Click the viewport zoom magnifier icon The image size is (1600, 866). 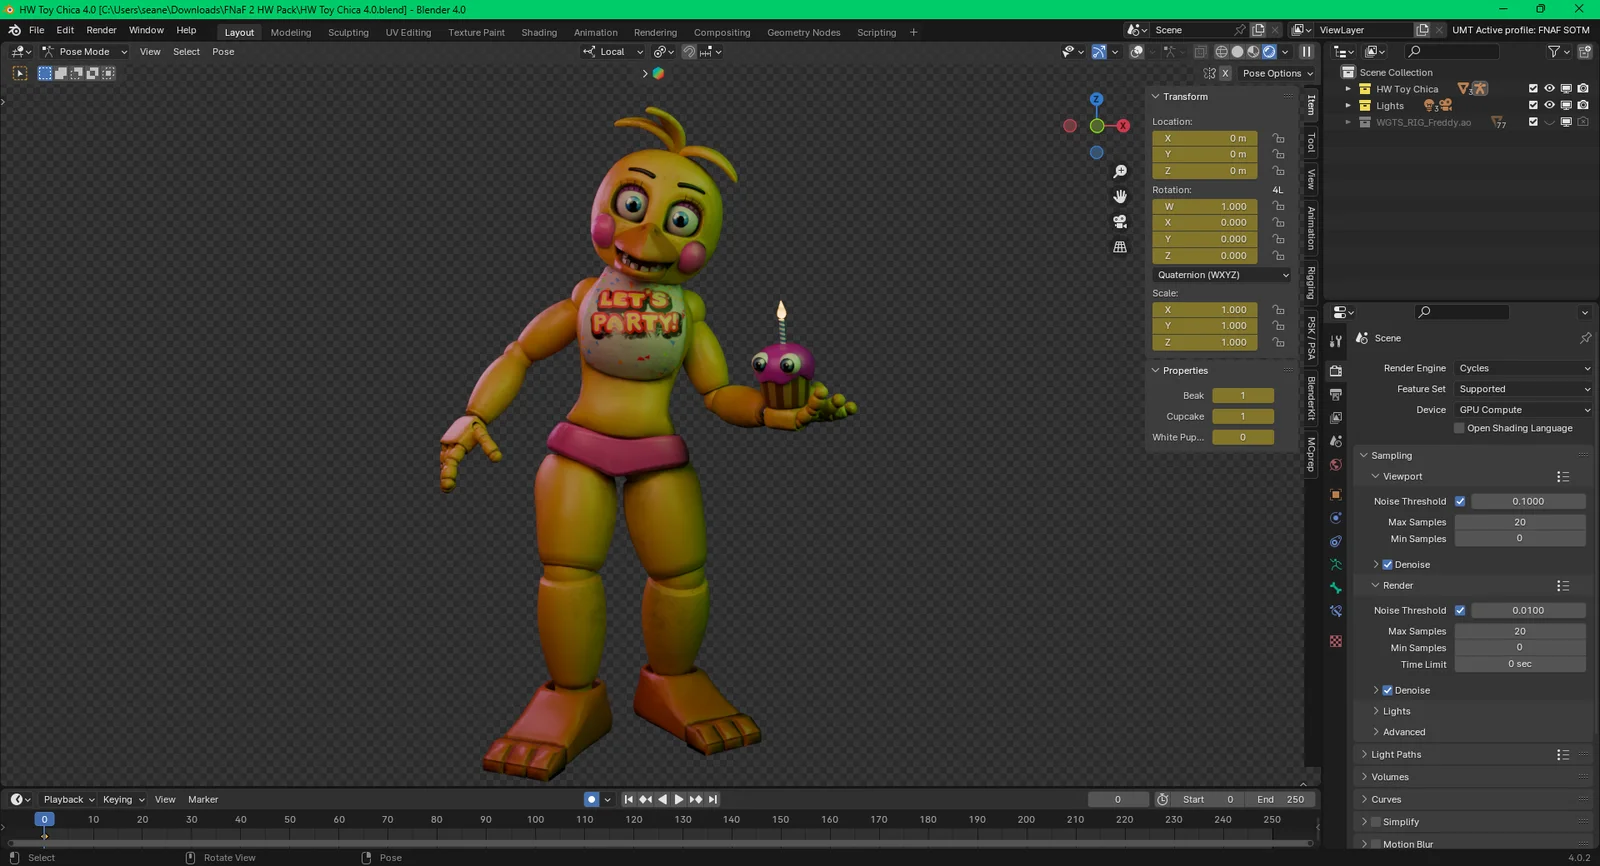[x=1120, y=172]
